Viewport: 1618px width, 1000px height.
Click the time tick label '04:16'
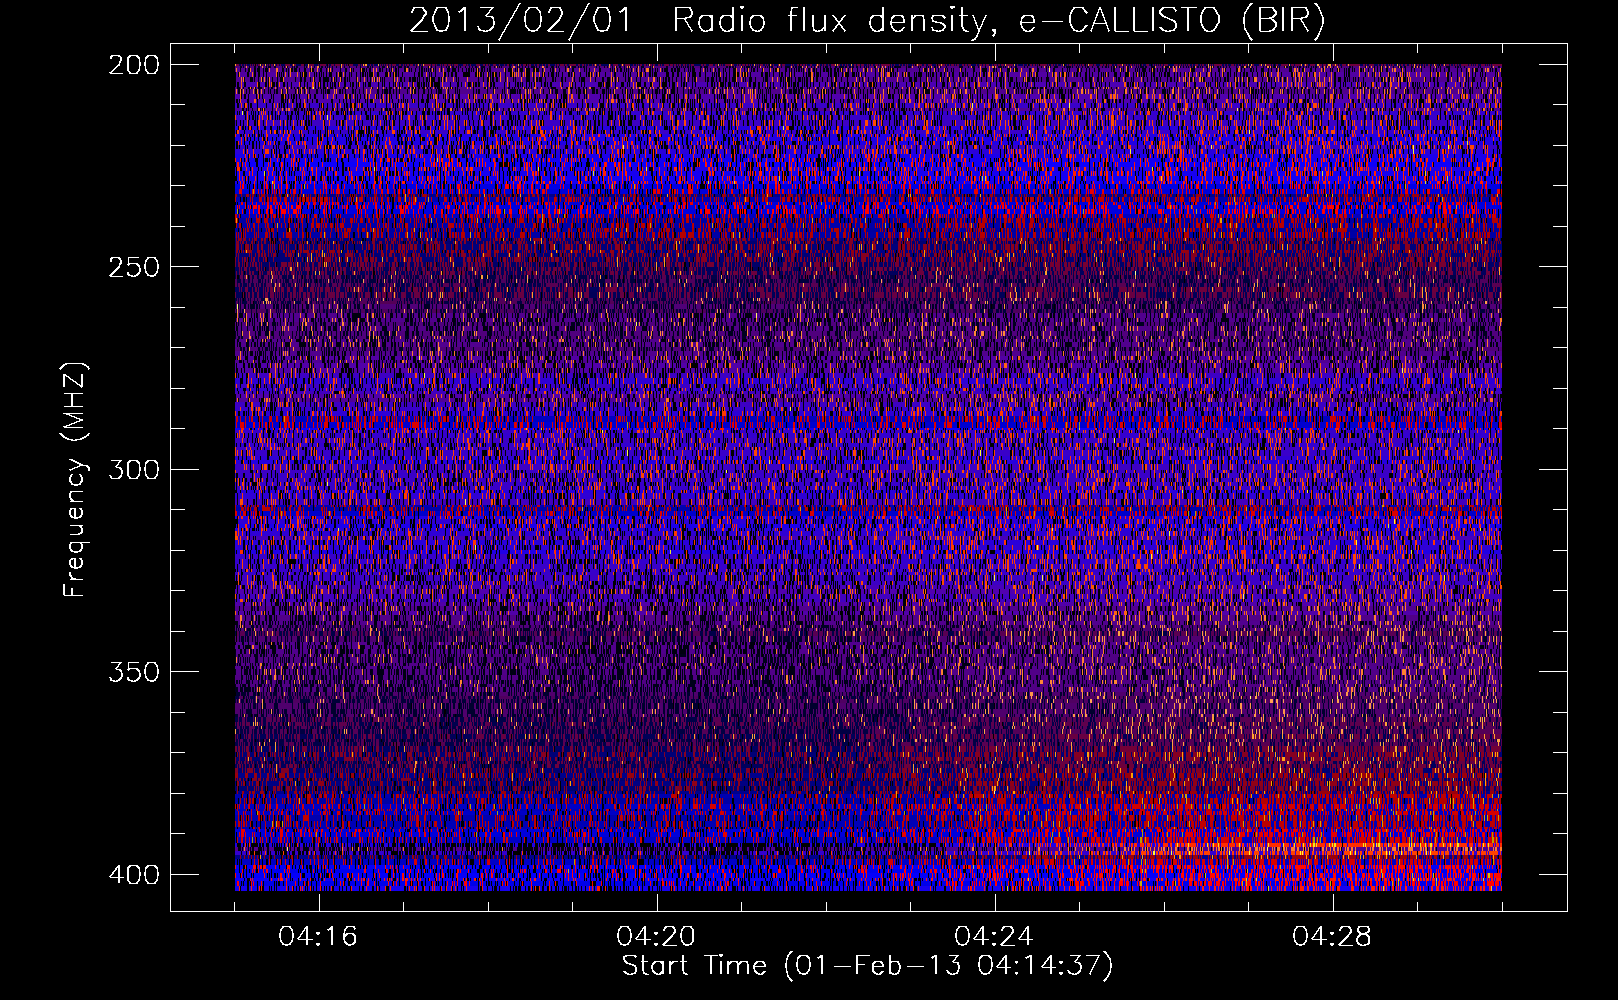pos(318,937)
